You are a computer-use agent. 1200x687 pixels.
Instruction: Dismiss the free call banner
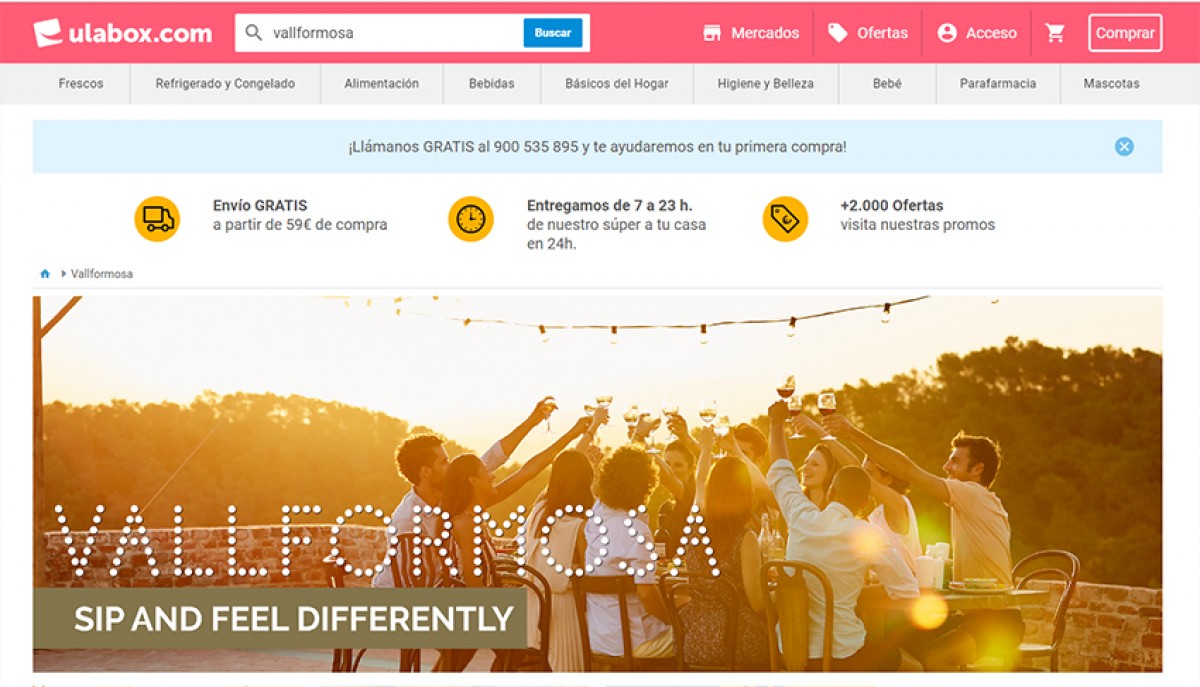tap(1124, 147)
